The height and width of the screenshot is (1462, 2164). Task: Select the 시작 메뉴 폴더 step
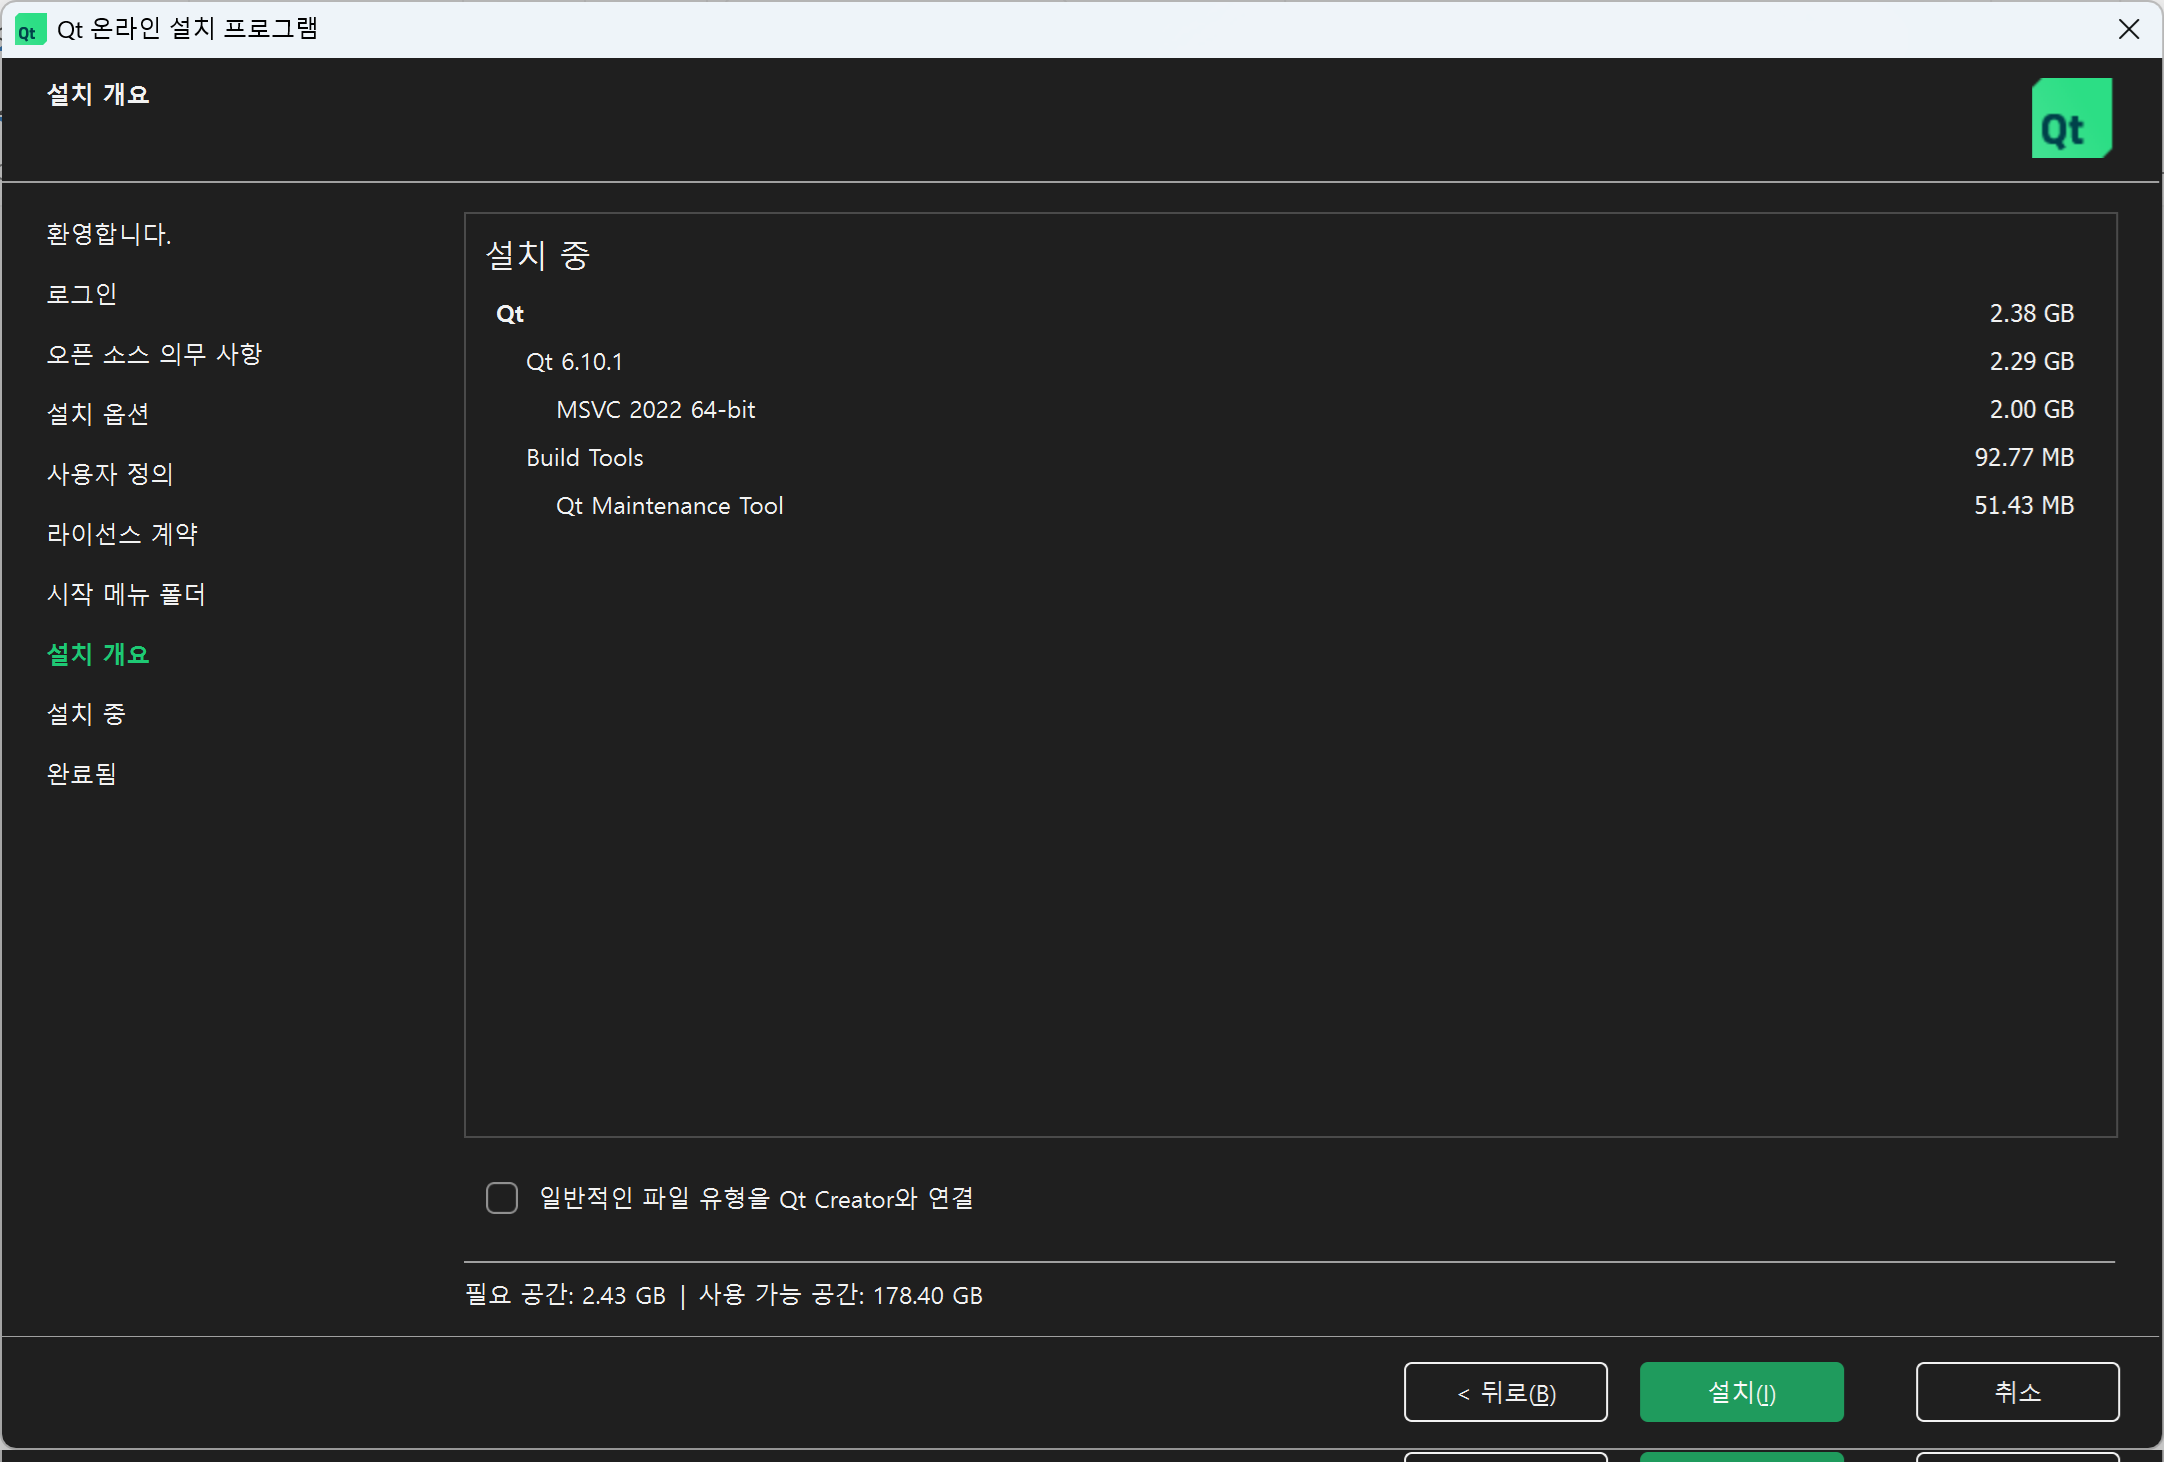point(126,593)
